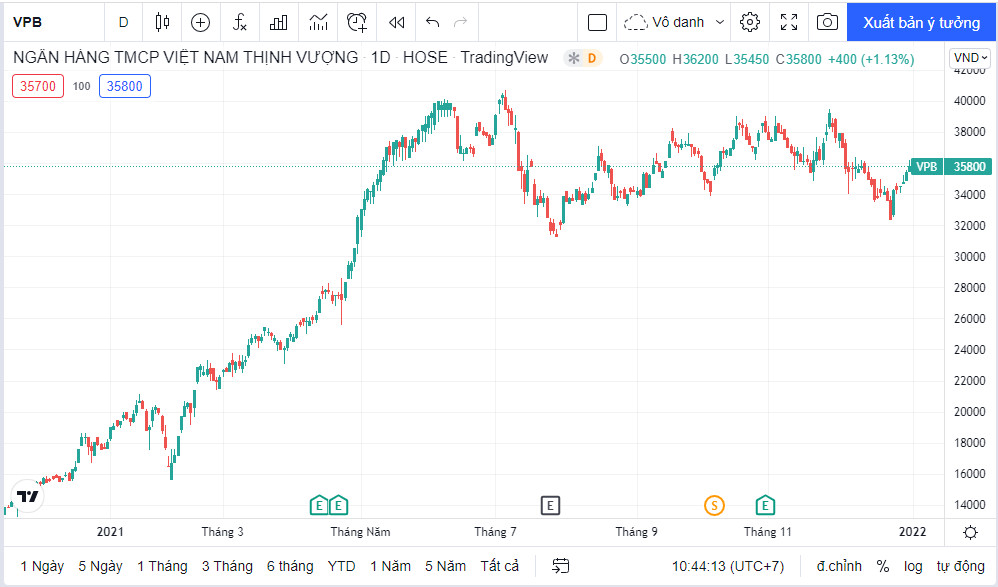Select the 6 tháng range
This screenshot has height=587, width=998.
[290, 566]
